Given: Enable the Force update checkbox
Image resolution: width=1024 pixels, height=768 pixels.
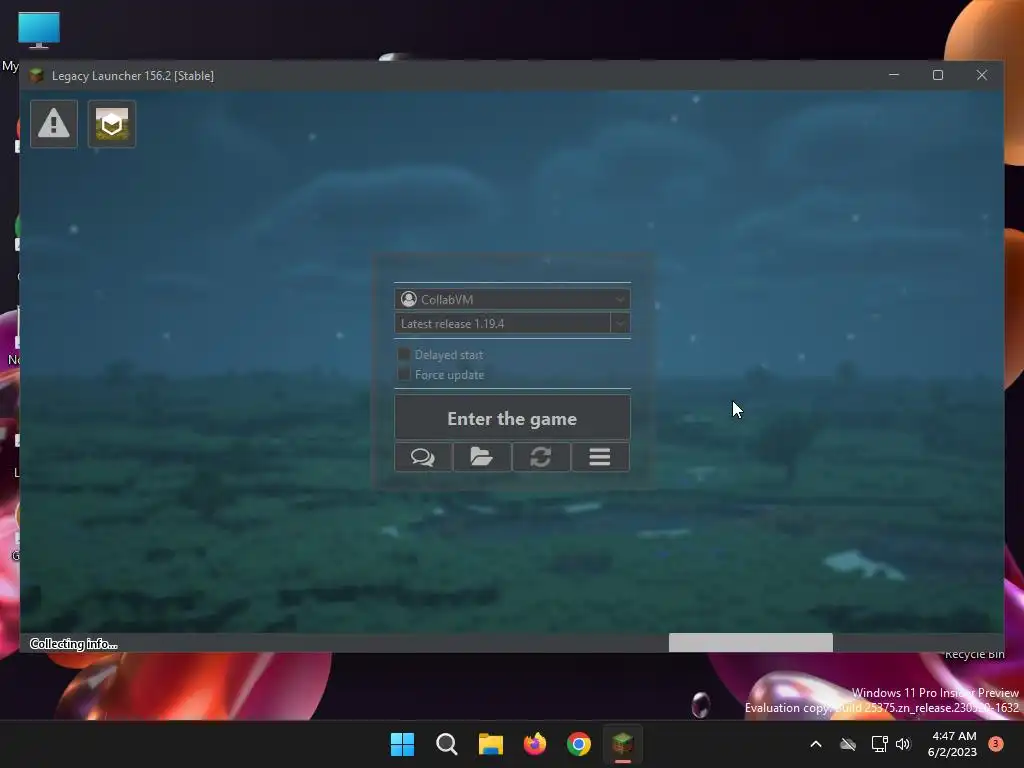Looking at the screenshot, I should point(404,374).
